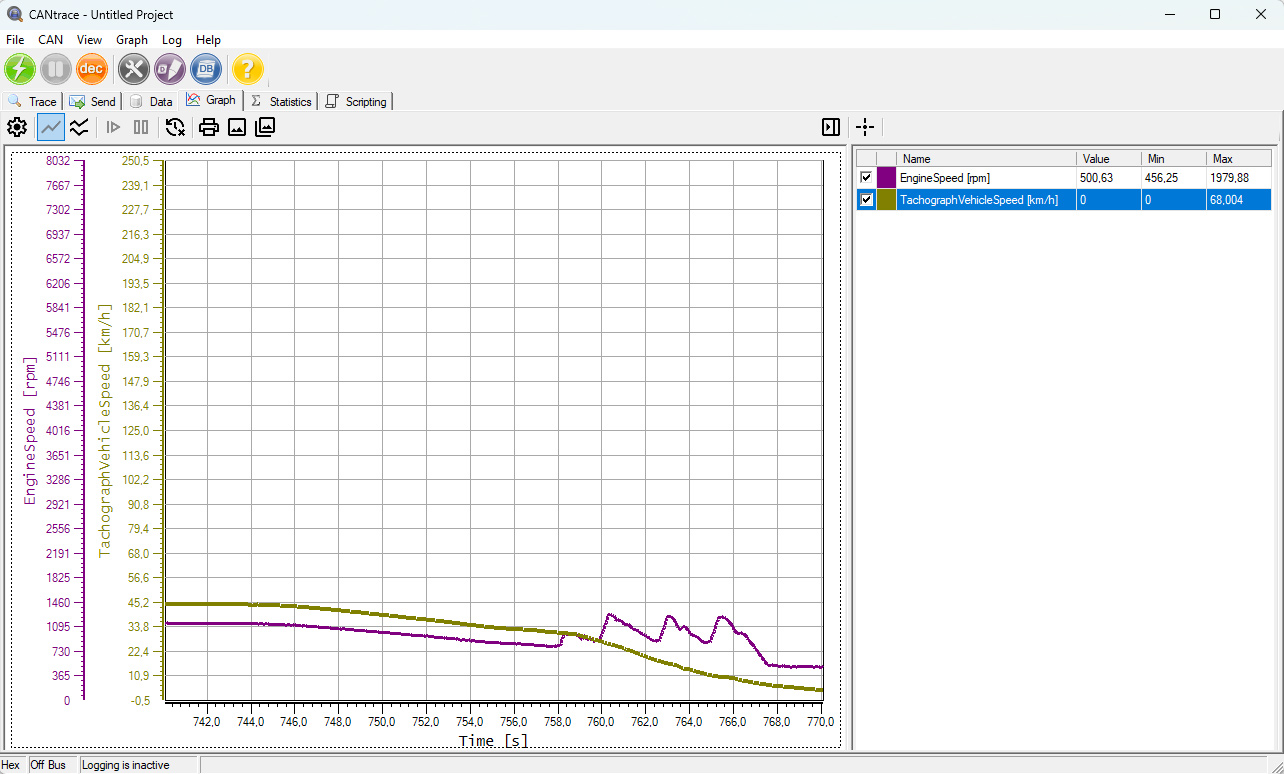Open settings via the wrench and screwdriver icon
This screenshot has width=1284, height=774.
point(134,69)
